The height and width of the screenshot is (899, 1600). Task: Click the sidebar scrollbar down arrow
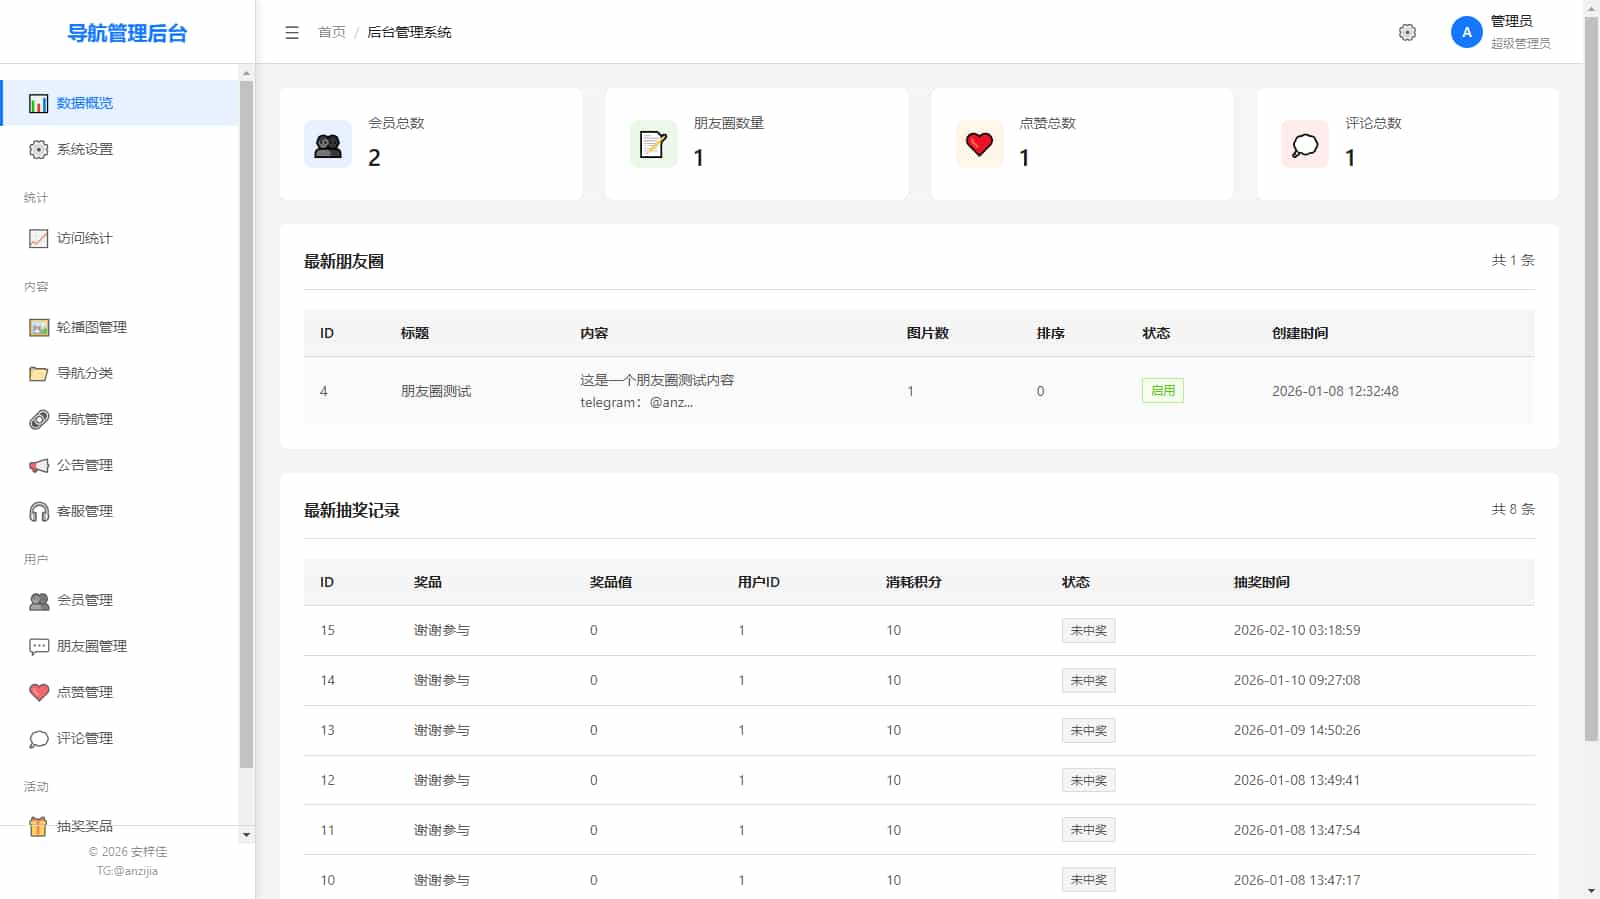[x=246, y=835]
